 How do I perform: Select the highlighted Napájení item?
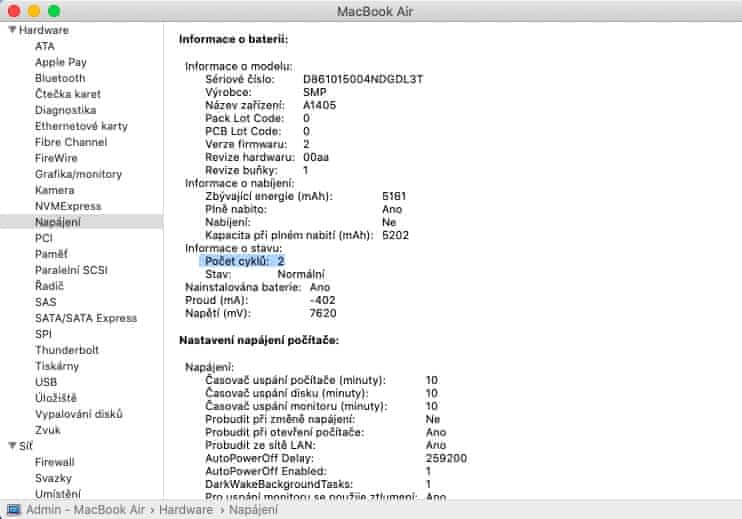81,222
